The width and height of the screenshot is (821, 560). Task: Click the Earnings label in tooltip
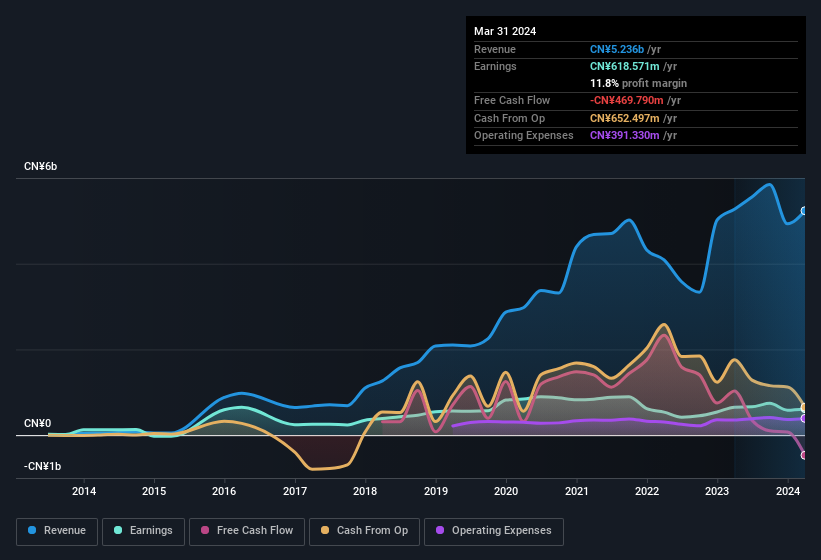495,66
